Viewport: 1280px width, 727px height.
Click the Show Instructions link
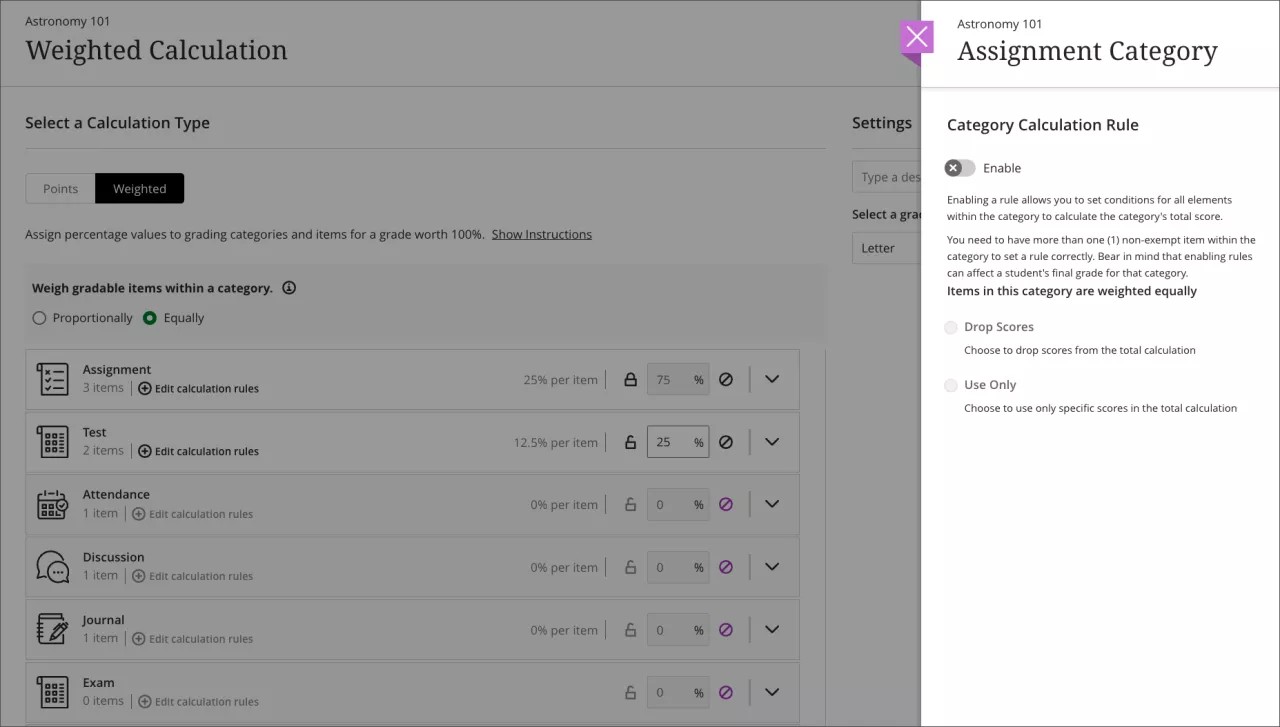pos(541,234)
